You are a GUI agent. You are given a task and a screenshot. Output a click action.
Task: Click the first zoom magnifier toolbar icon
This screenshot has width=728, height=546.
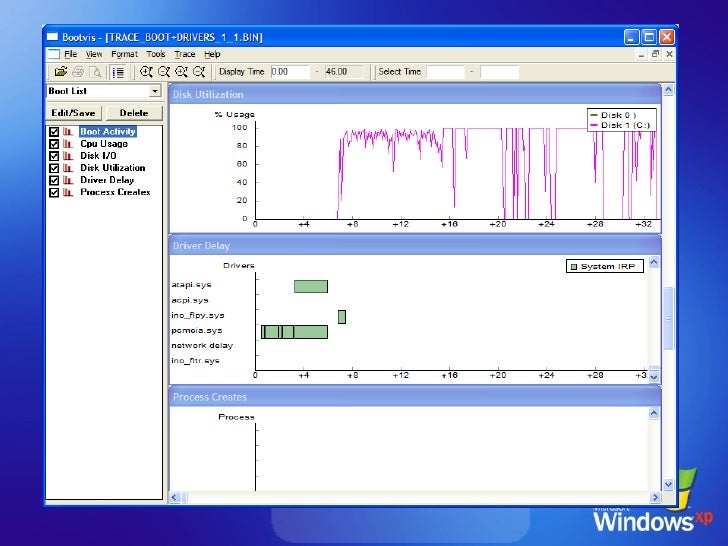click(x=146, y=72)
